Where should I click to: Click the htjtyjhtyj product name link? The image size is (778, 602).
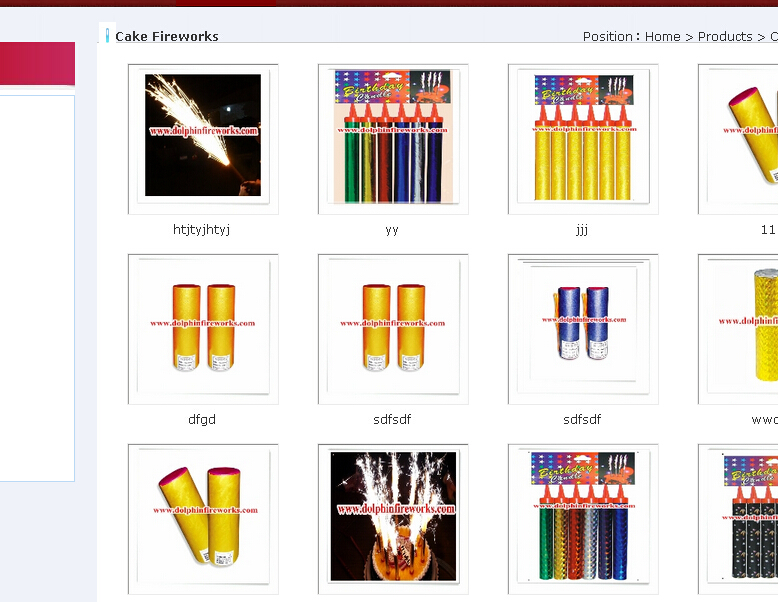coord(201,230)
